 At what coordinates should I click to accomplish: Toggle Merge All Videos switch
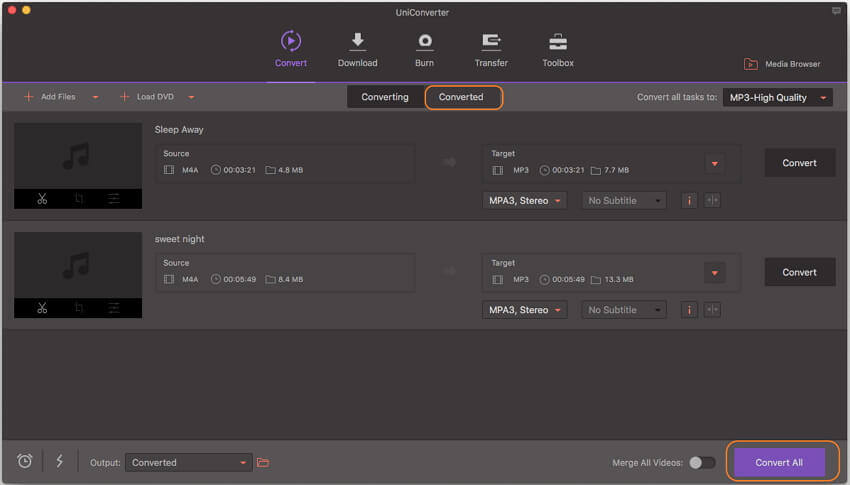tap(702, 463)
